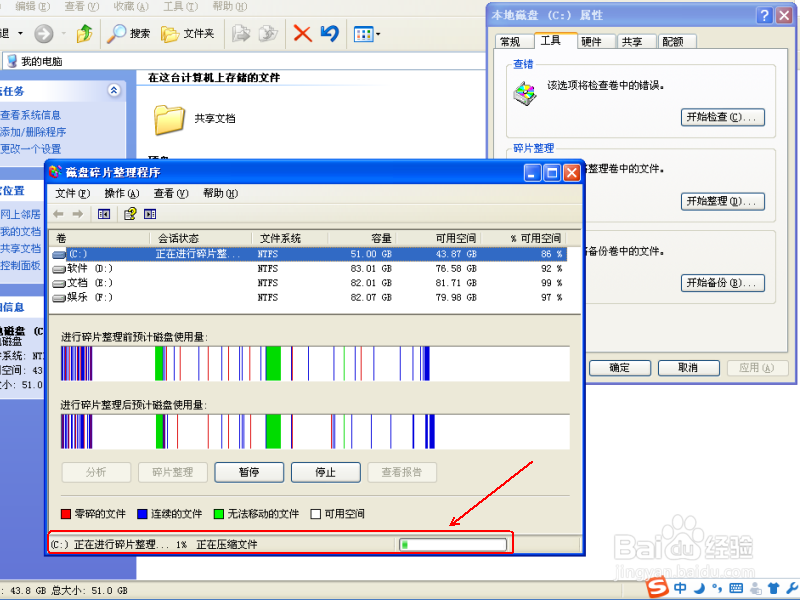The image size is (800, 600).
Task: Click the red 零碎的文件 legend swatch
Action: point(66,514)
